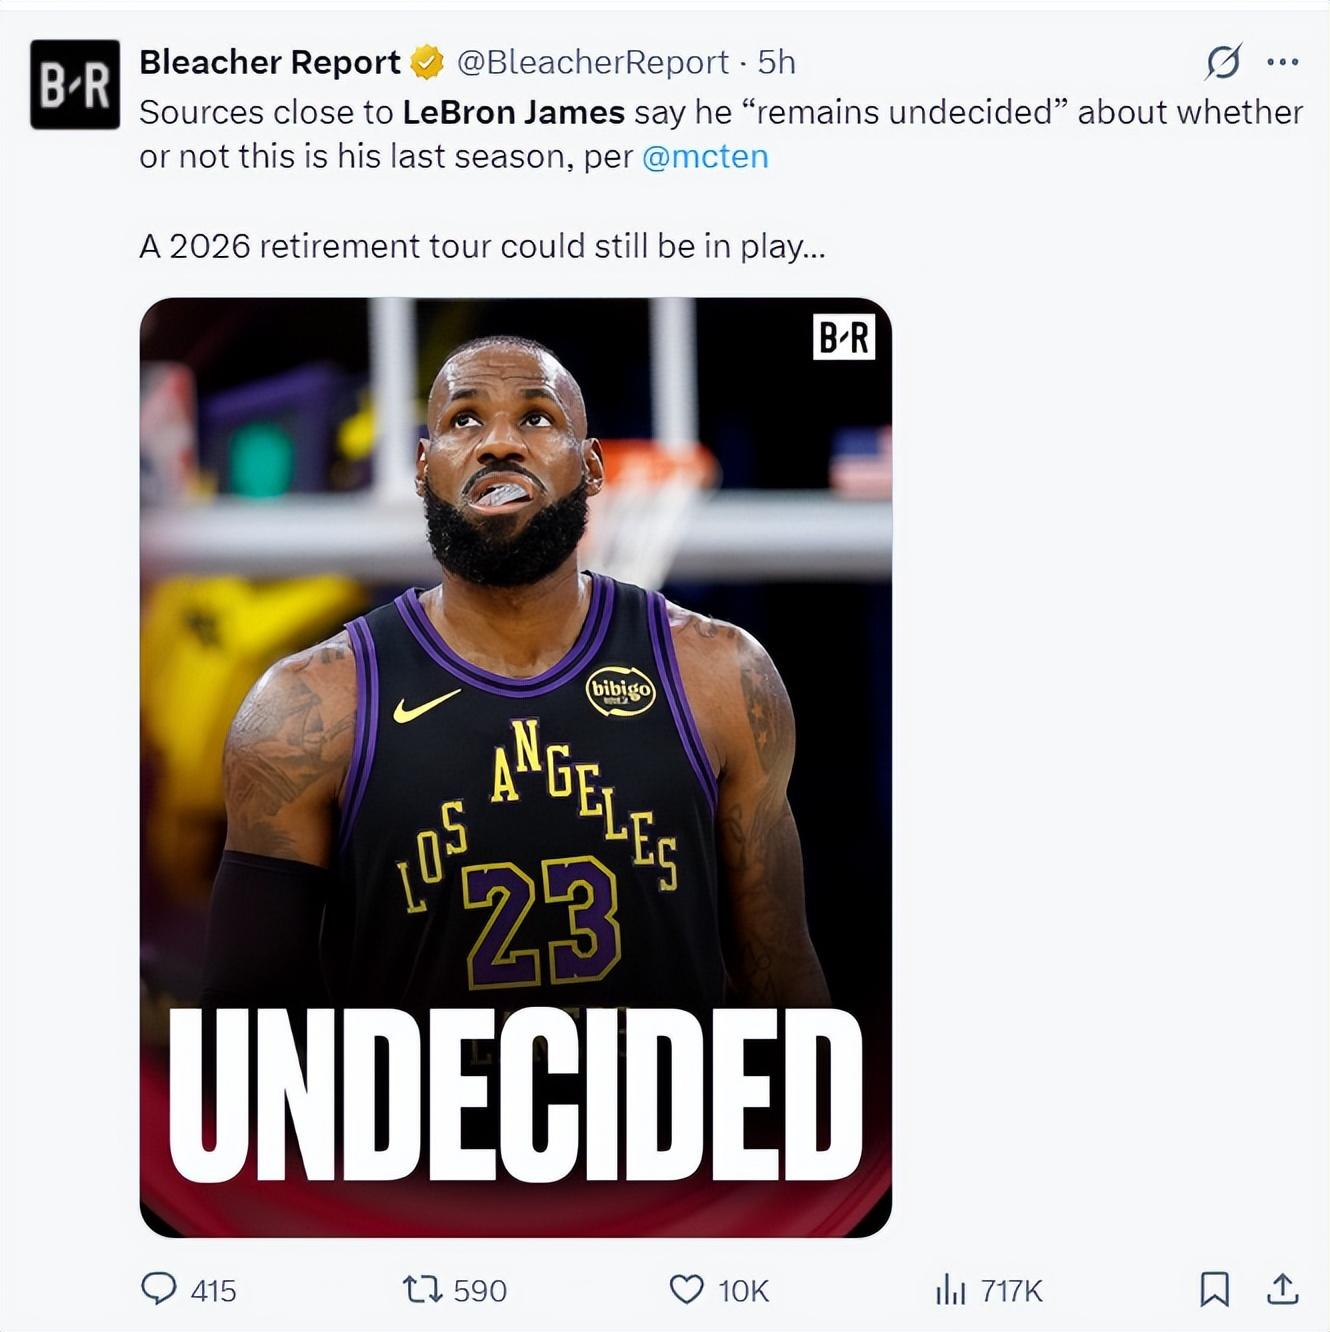
Task: Open the share post menu
Action: (x=1282, y=1289)
